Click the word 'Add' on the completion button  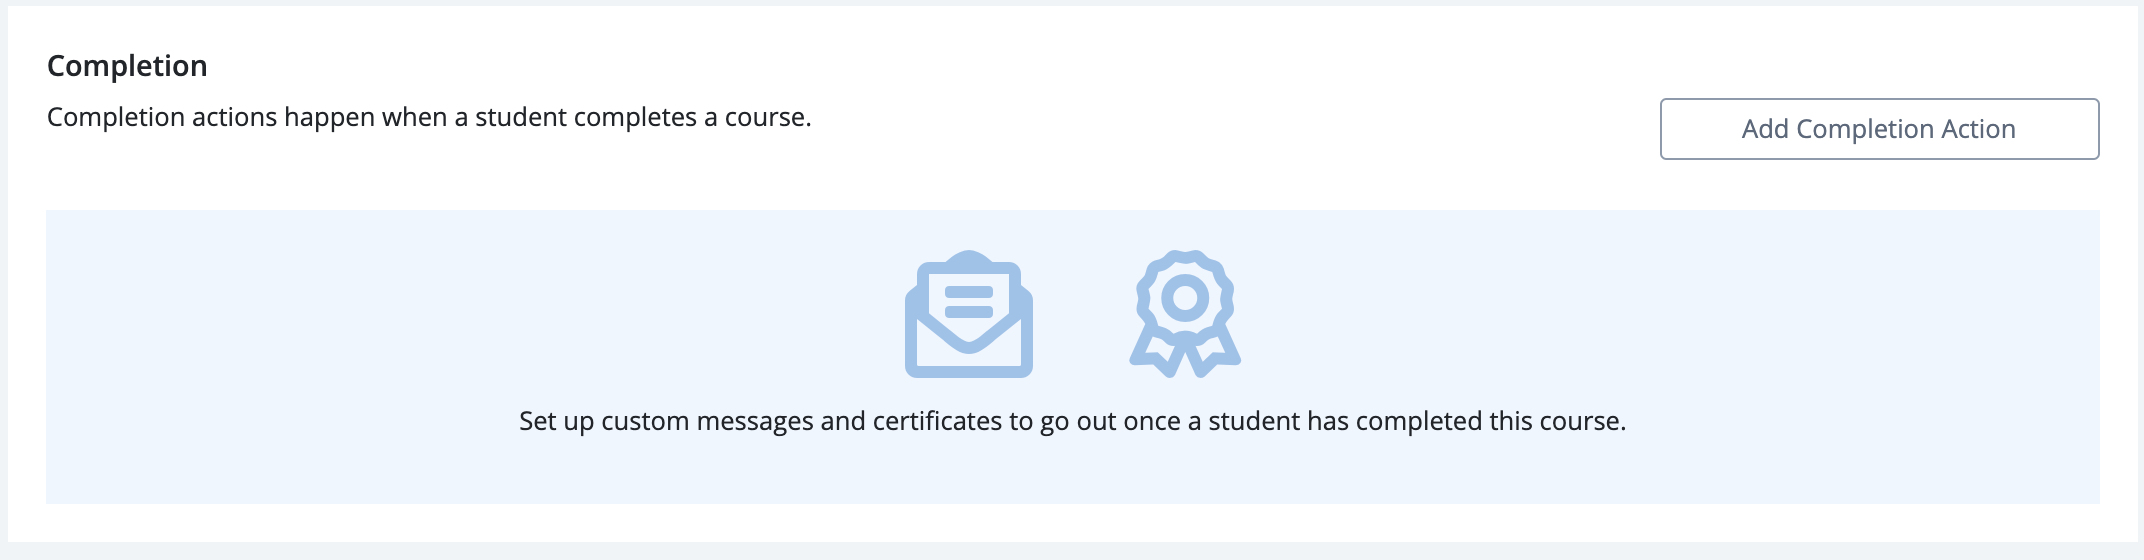coord(1765,129)
